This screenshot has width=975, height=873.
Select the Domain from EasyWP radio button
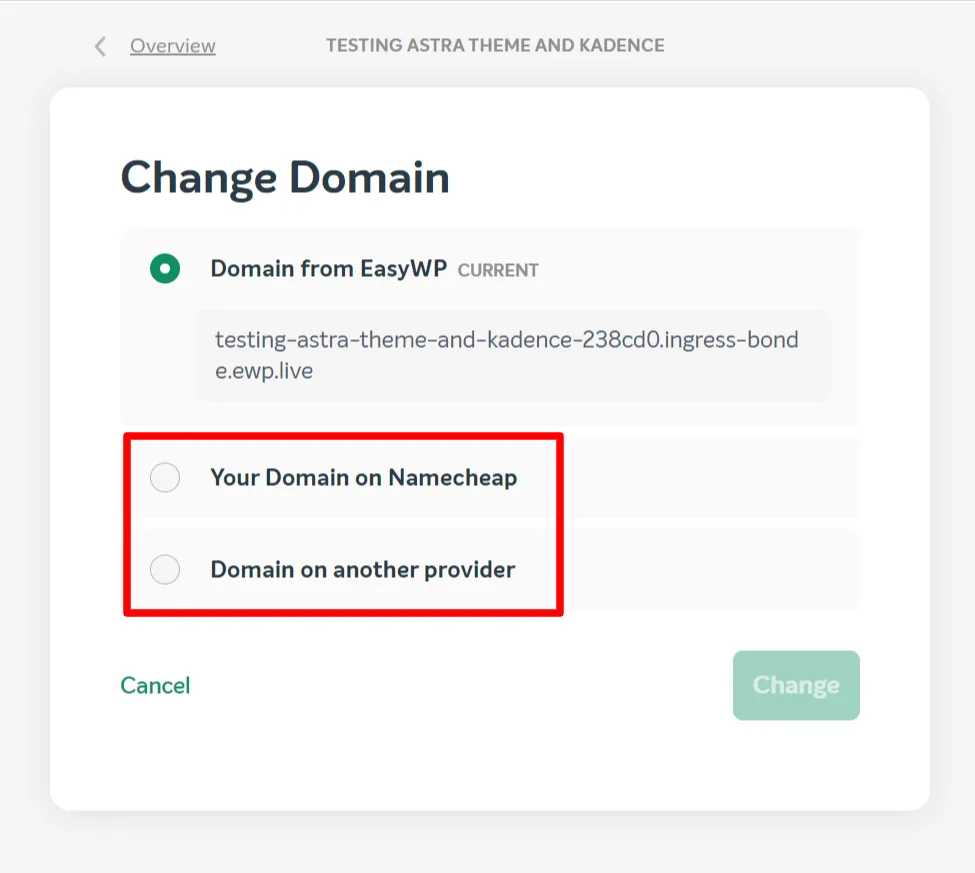coord(164,268)
